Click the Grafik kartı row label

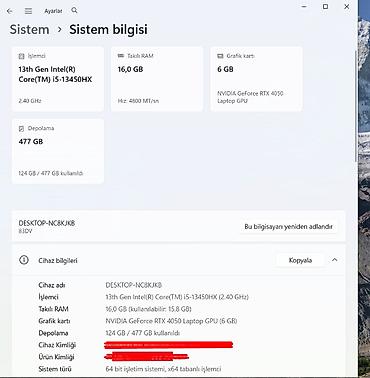[x=54, y=321]
